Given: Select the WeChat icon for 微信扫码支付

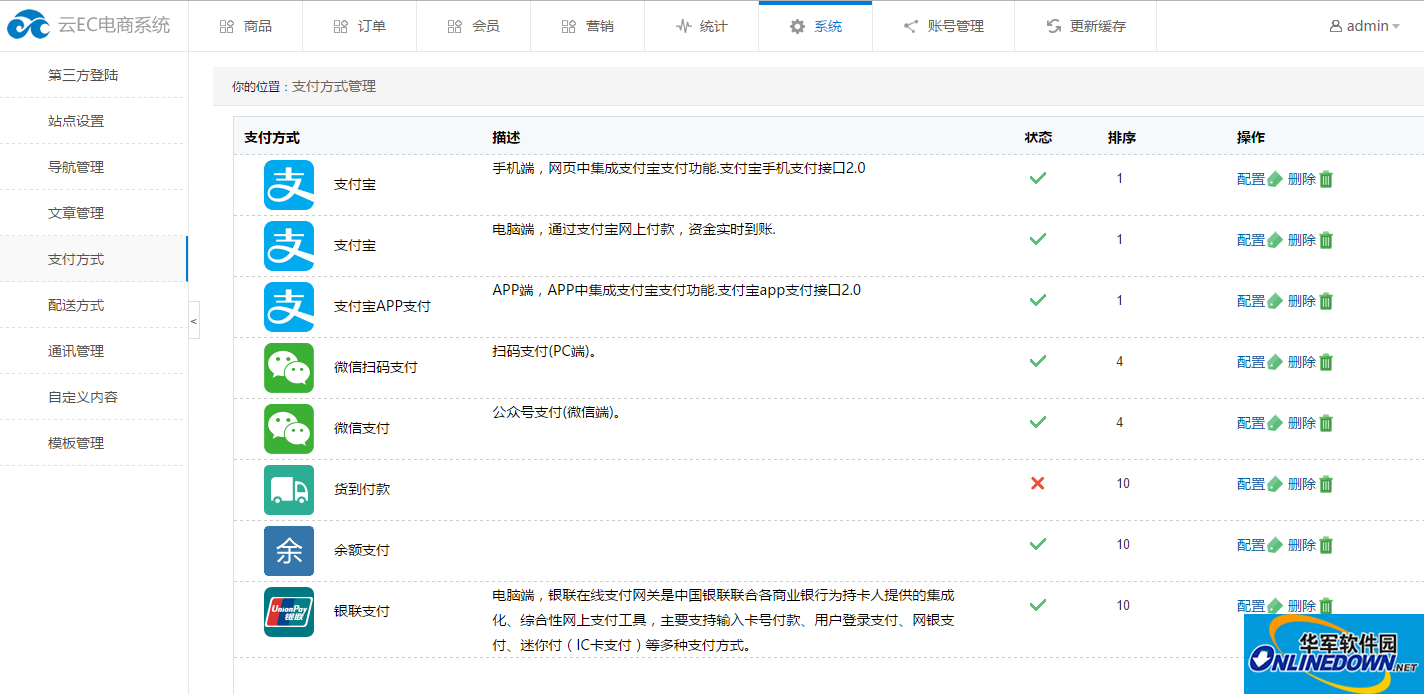Looking at the screenshot, I should pyautogui.click(x=288, y=367).
